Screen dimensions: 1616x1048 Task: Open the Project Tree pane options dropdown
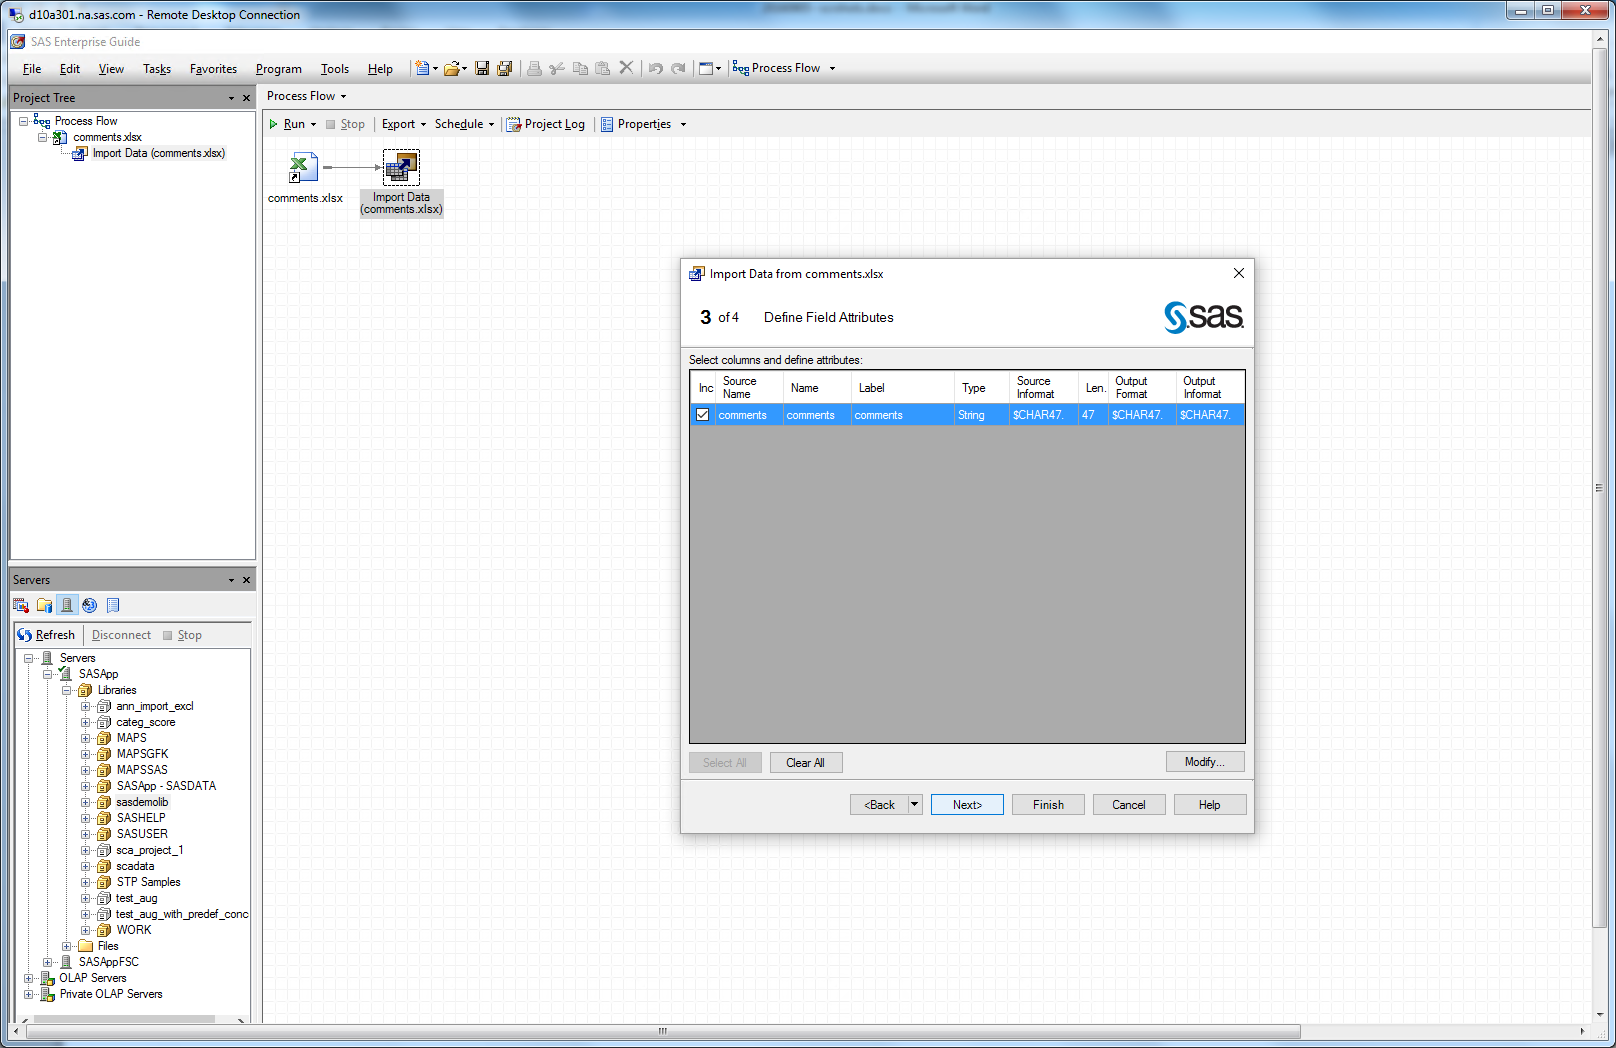[231, 98]
